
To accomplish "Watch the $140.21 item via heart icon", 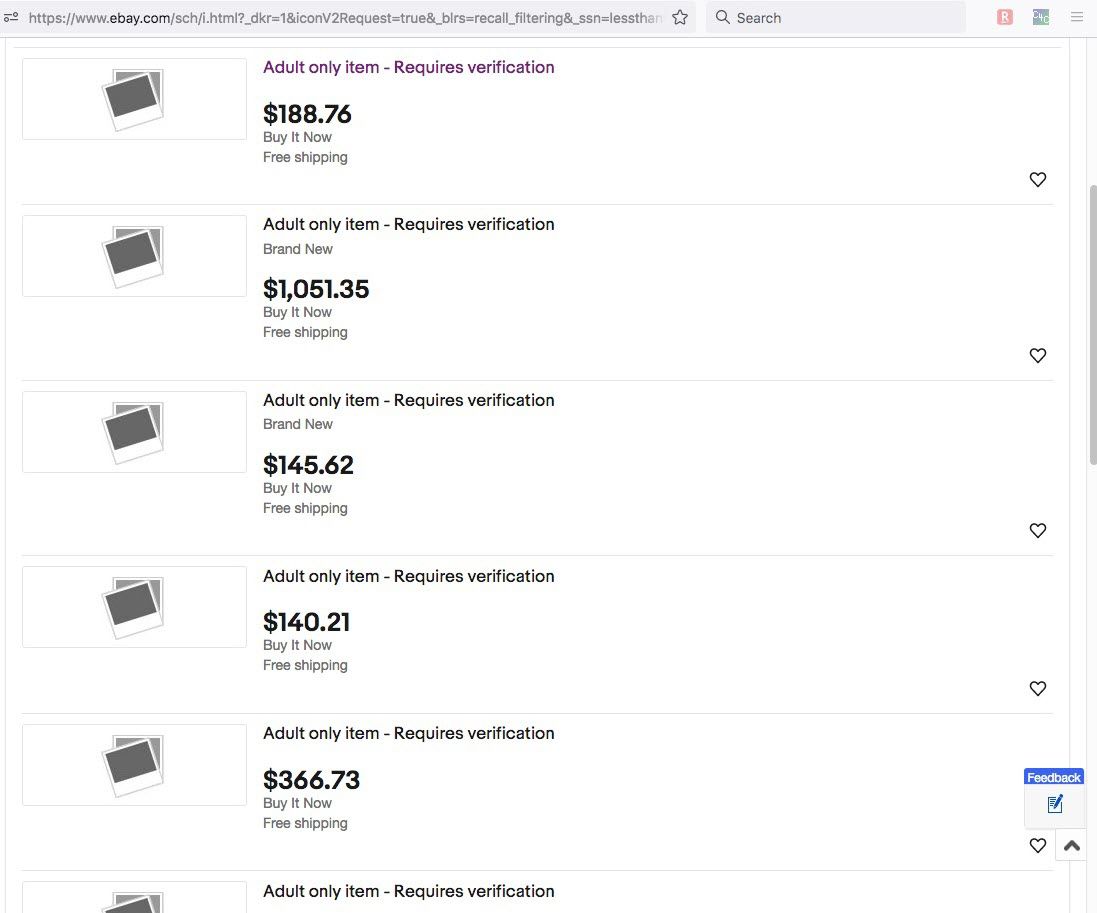I will 1038,688.
